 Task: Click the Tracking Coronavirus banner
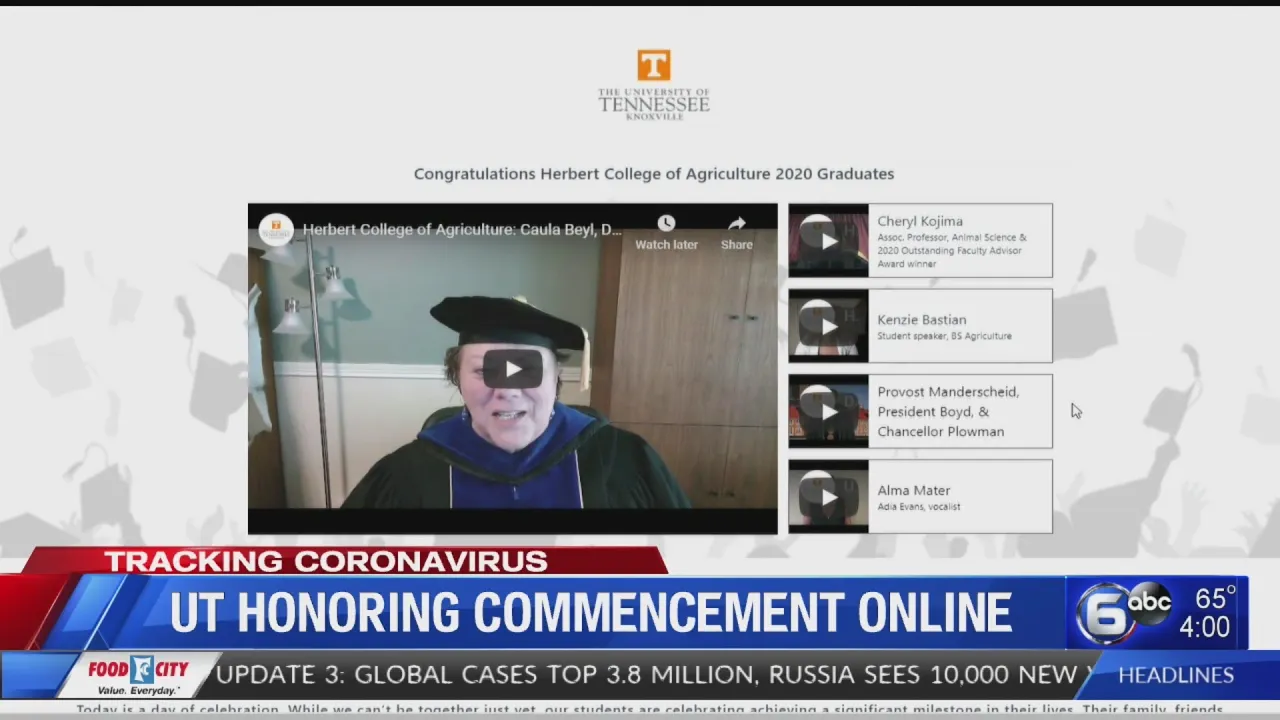pyautogui.click(x=326, y=561)
